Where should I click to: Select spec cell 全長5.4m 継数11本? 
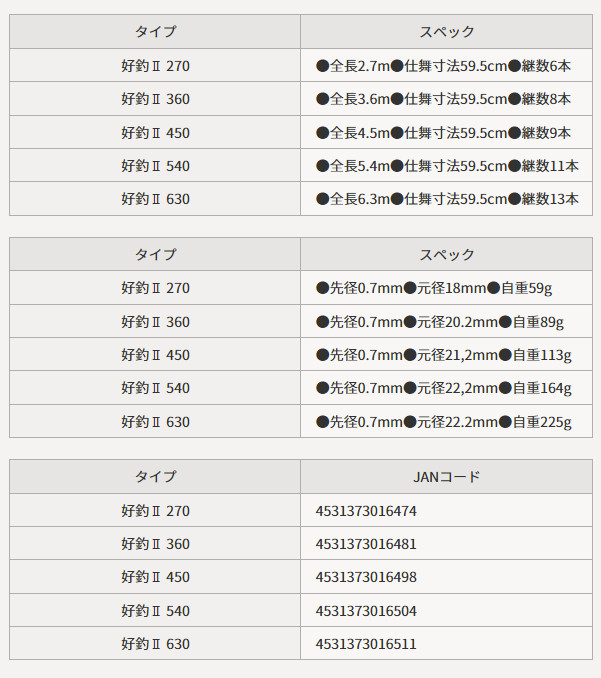click(447, 166)
